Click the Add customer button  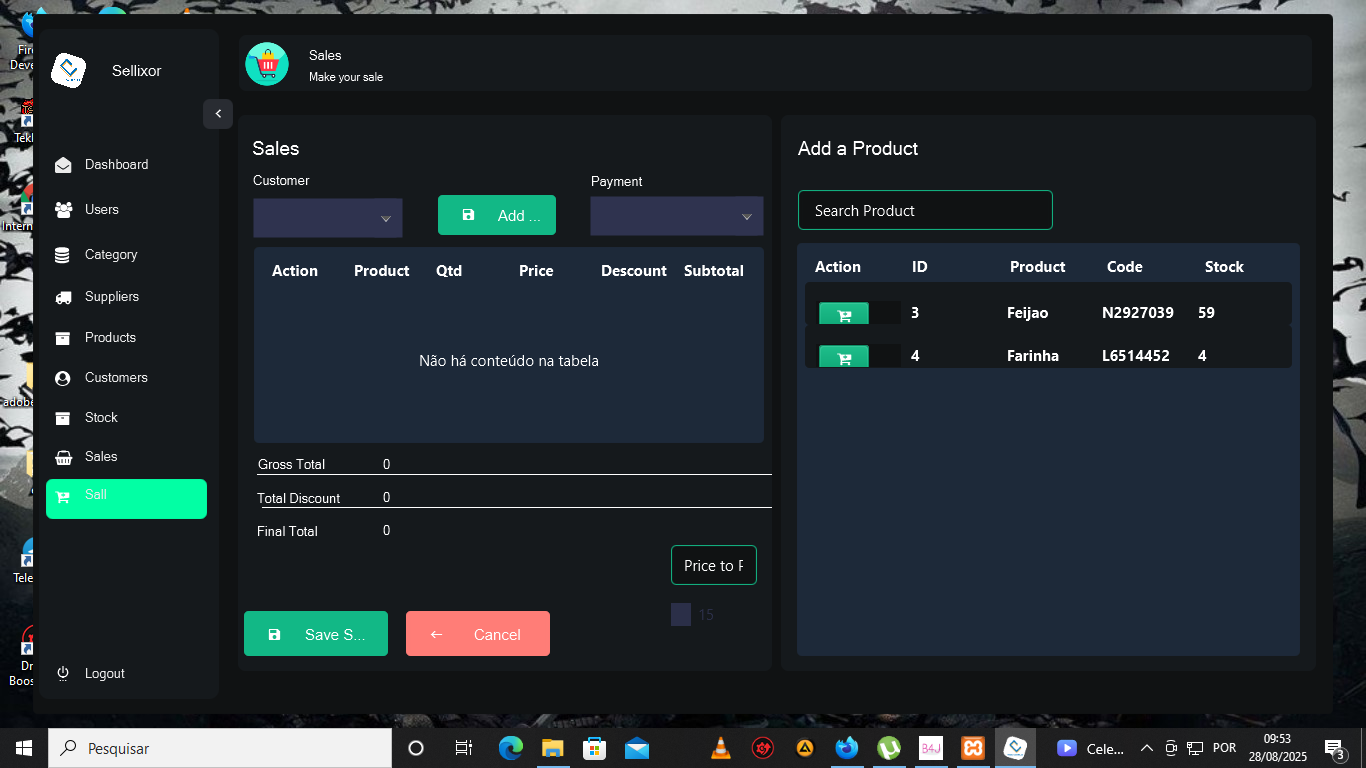pos(497,215)
